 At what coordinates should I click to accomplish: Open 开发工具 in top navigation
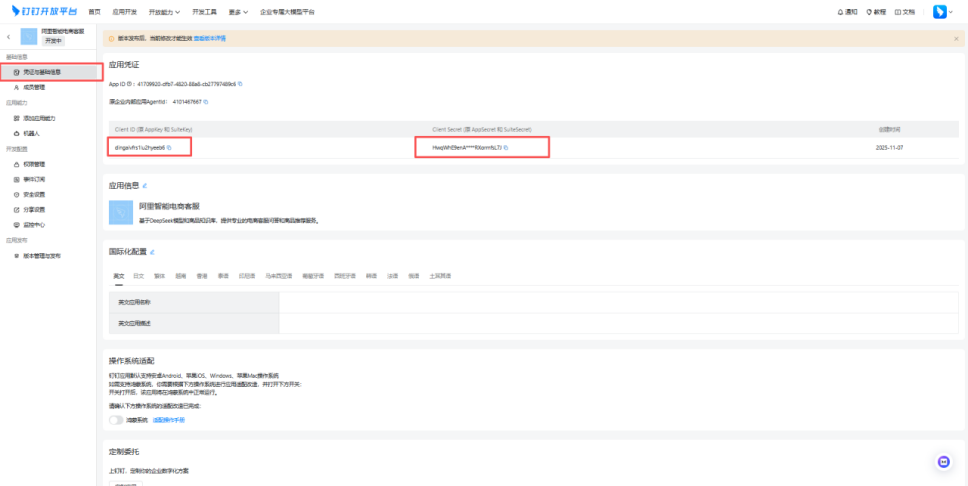tap(204, 12)
